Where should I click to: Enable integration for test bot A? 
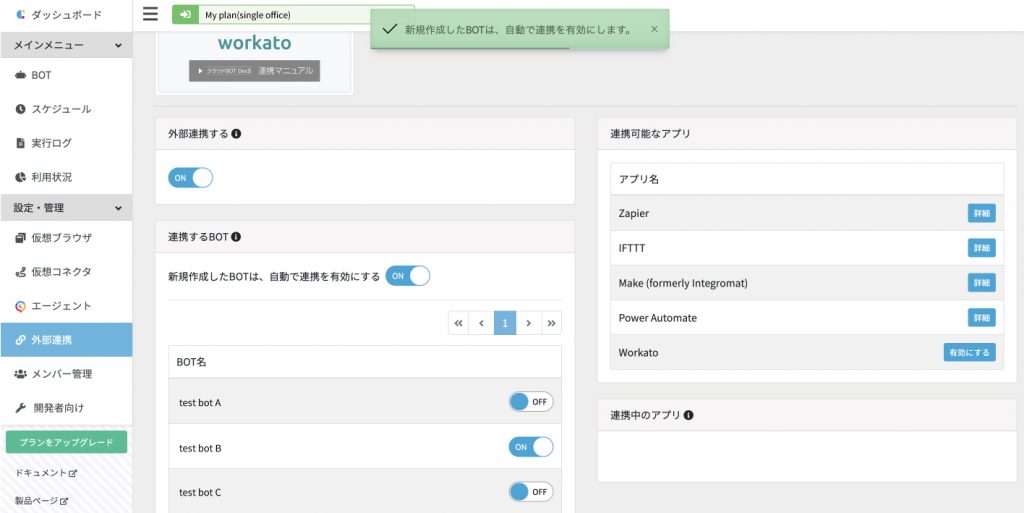[531, 402]
